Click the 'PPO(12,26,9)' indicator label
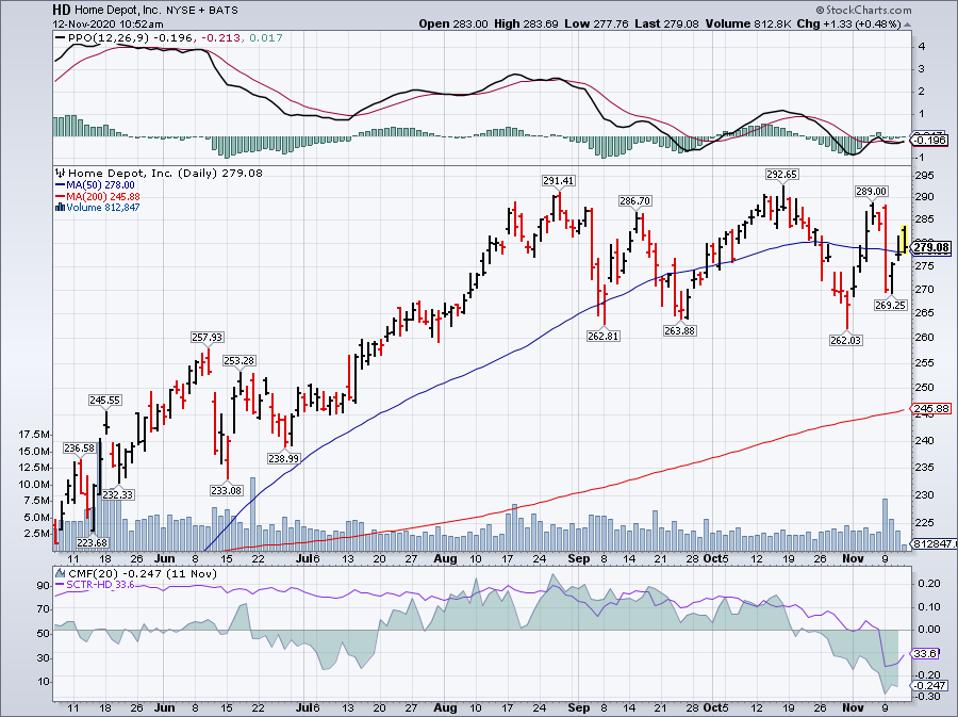This screenshot has width=958, height=717. [108, 38]
